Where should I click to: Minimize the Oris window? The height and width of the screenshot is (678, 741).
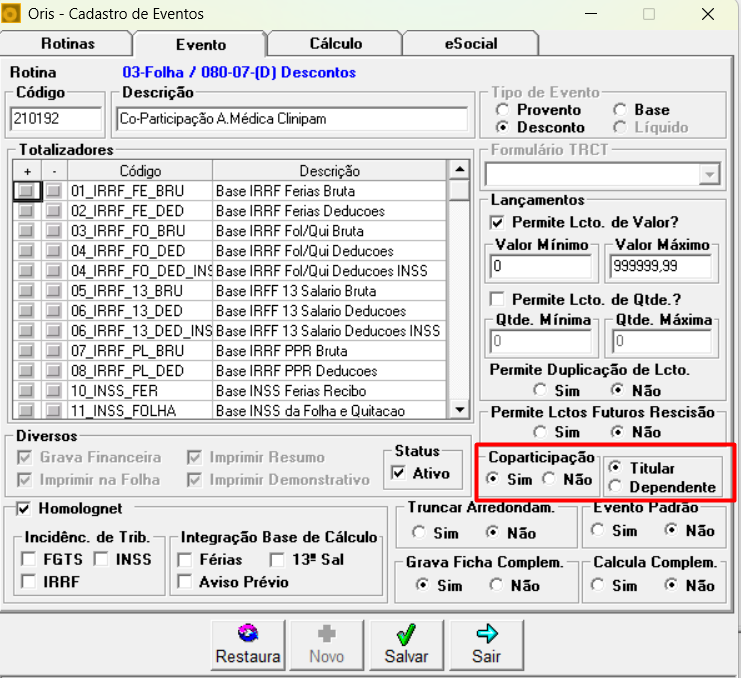(x=591, y=14)
